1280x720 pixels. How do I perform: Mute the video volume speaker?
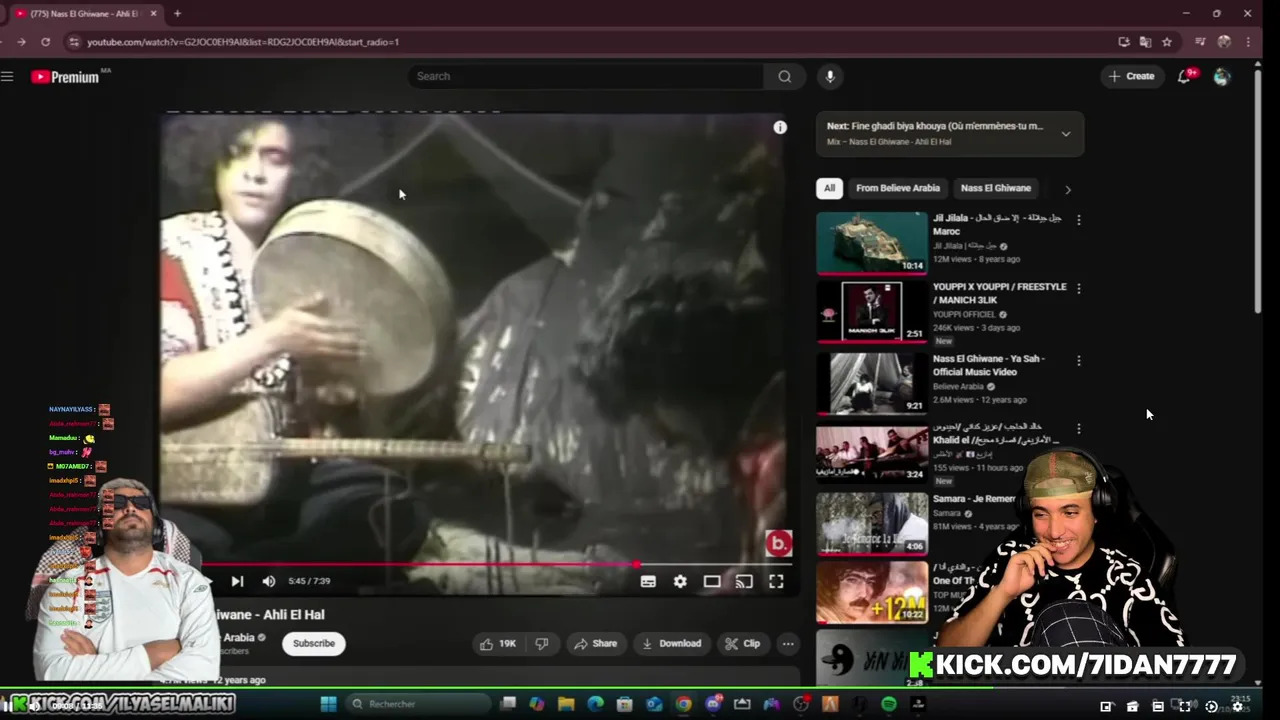click(269, 581)
